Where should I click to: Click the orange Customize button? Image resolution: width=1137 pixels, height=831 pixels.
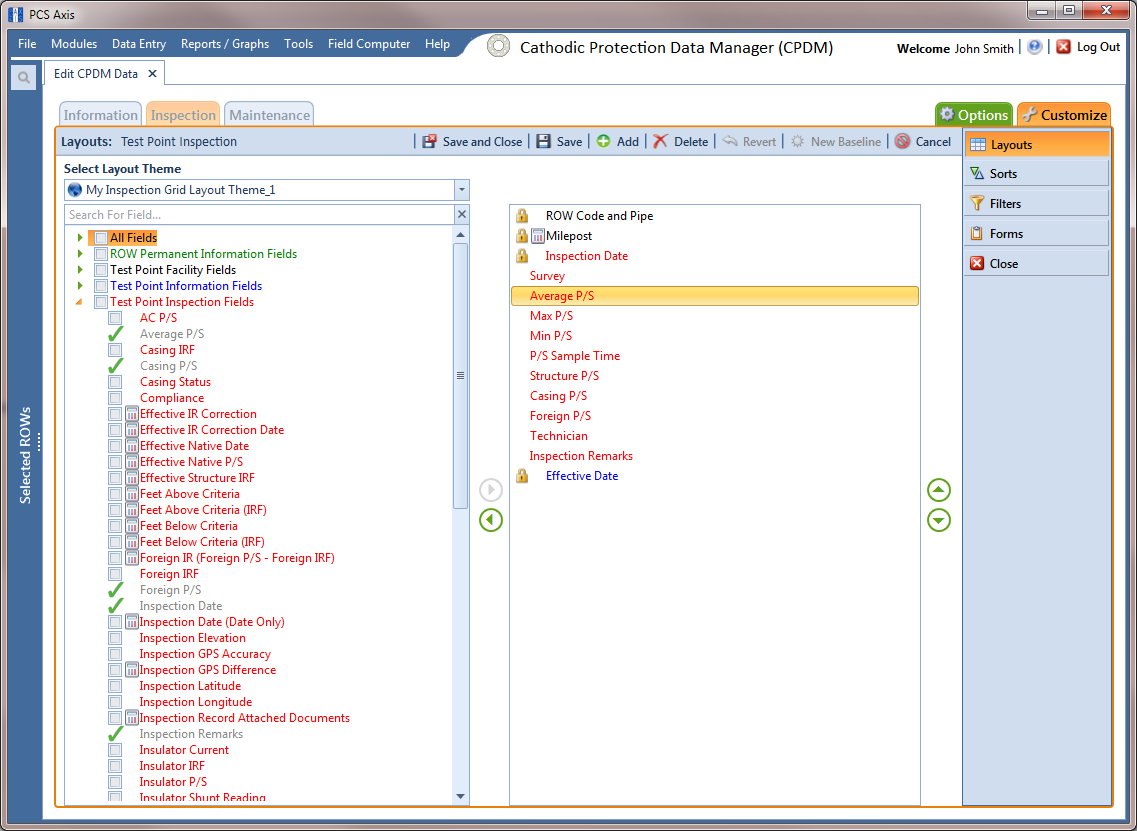coord(1064,115)
